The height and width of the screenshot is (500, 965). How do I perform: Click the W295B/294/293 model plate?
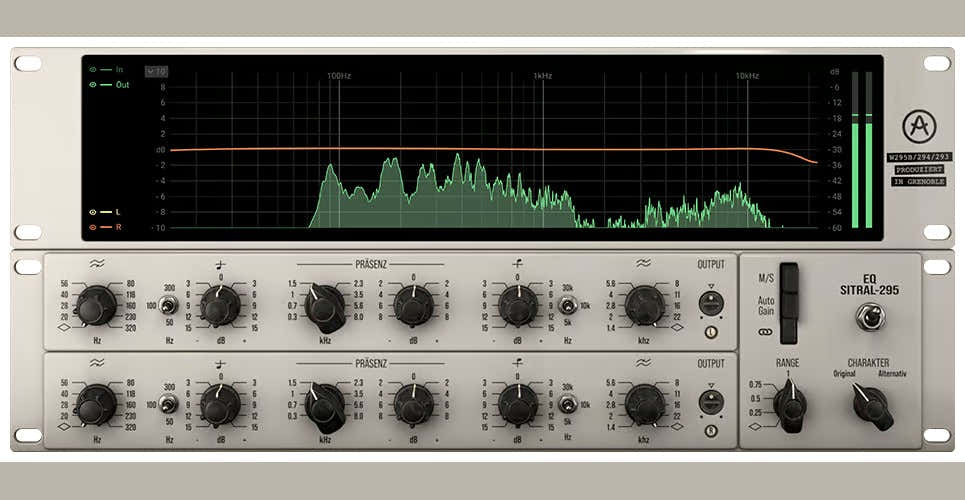coord(919,157)
